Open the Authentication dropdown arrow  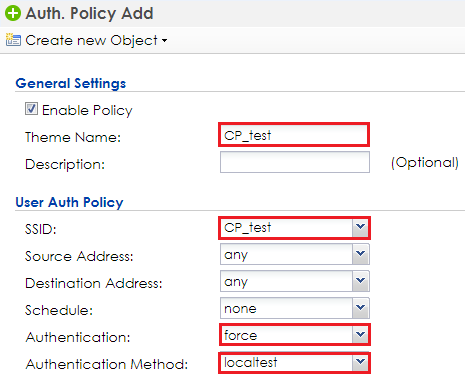tap(360, 335)
